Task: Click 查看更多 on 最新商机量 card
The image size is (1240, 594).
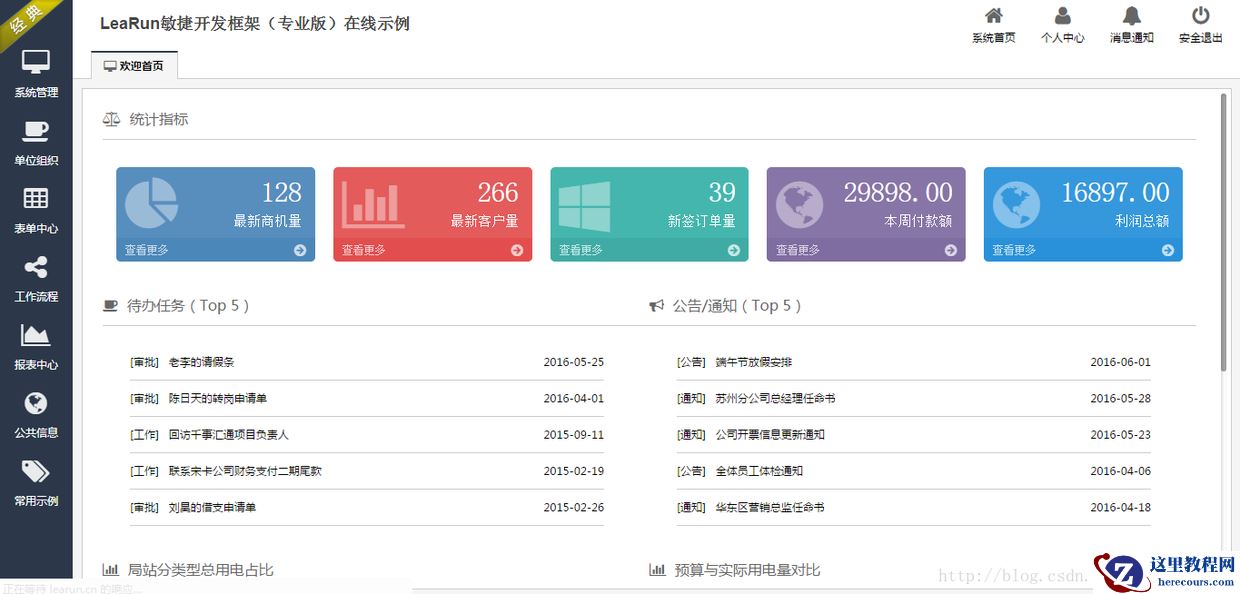Action: 147,250
